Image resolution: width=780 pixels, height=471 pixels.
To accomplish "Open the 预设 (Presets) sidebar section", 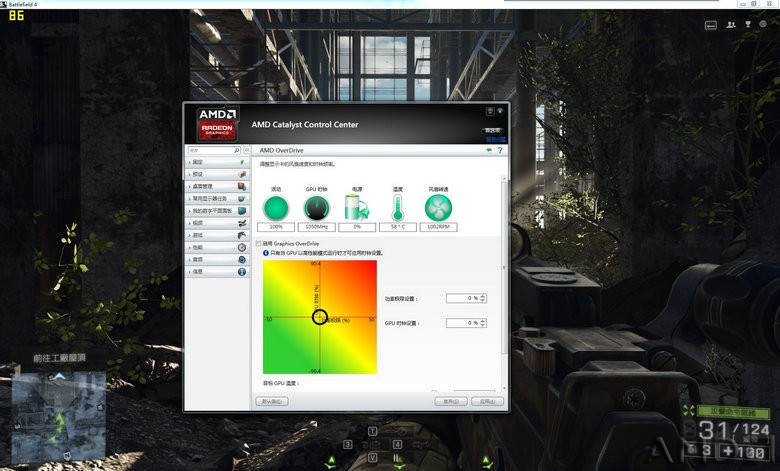I will click(217, 174).
